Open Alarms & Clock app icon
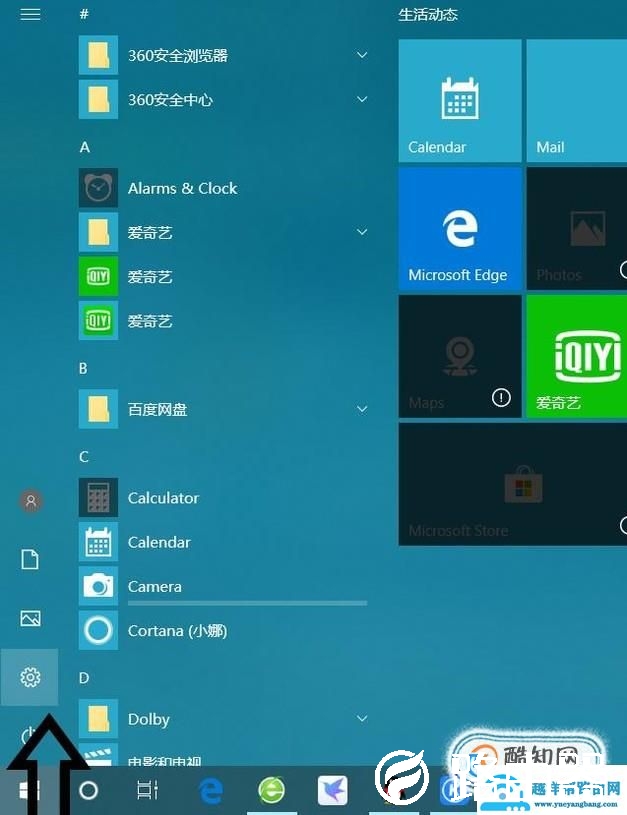Viewport: 627px width, 815px height. click(98, 188)
